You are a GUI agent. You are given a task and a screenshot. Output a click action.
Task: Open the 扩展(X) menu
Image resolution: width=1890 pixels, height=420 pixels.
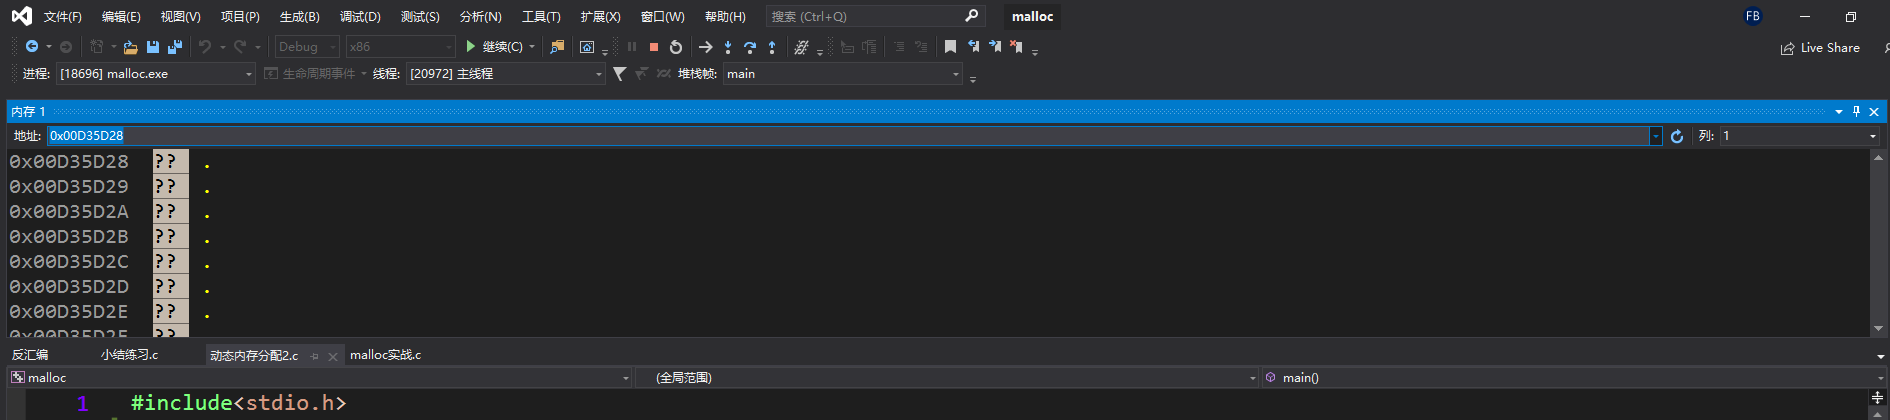601,17
